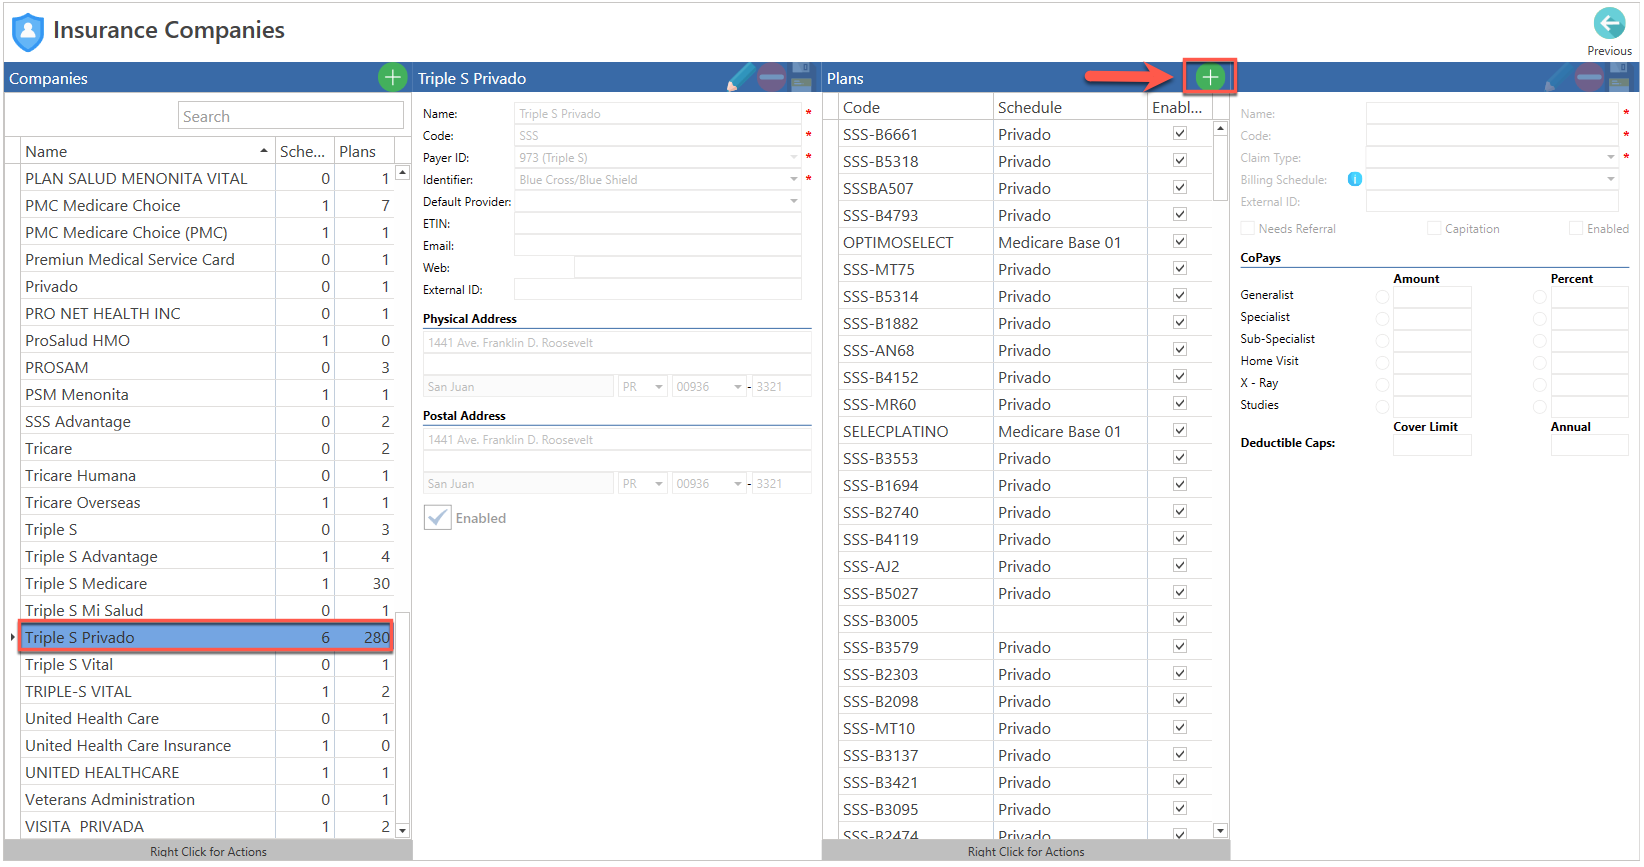This screenshot has height=867, width=1644.
Task: Open Payer ID dropdown
Action: 794,157
